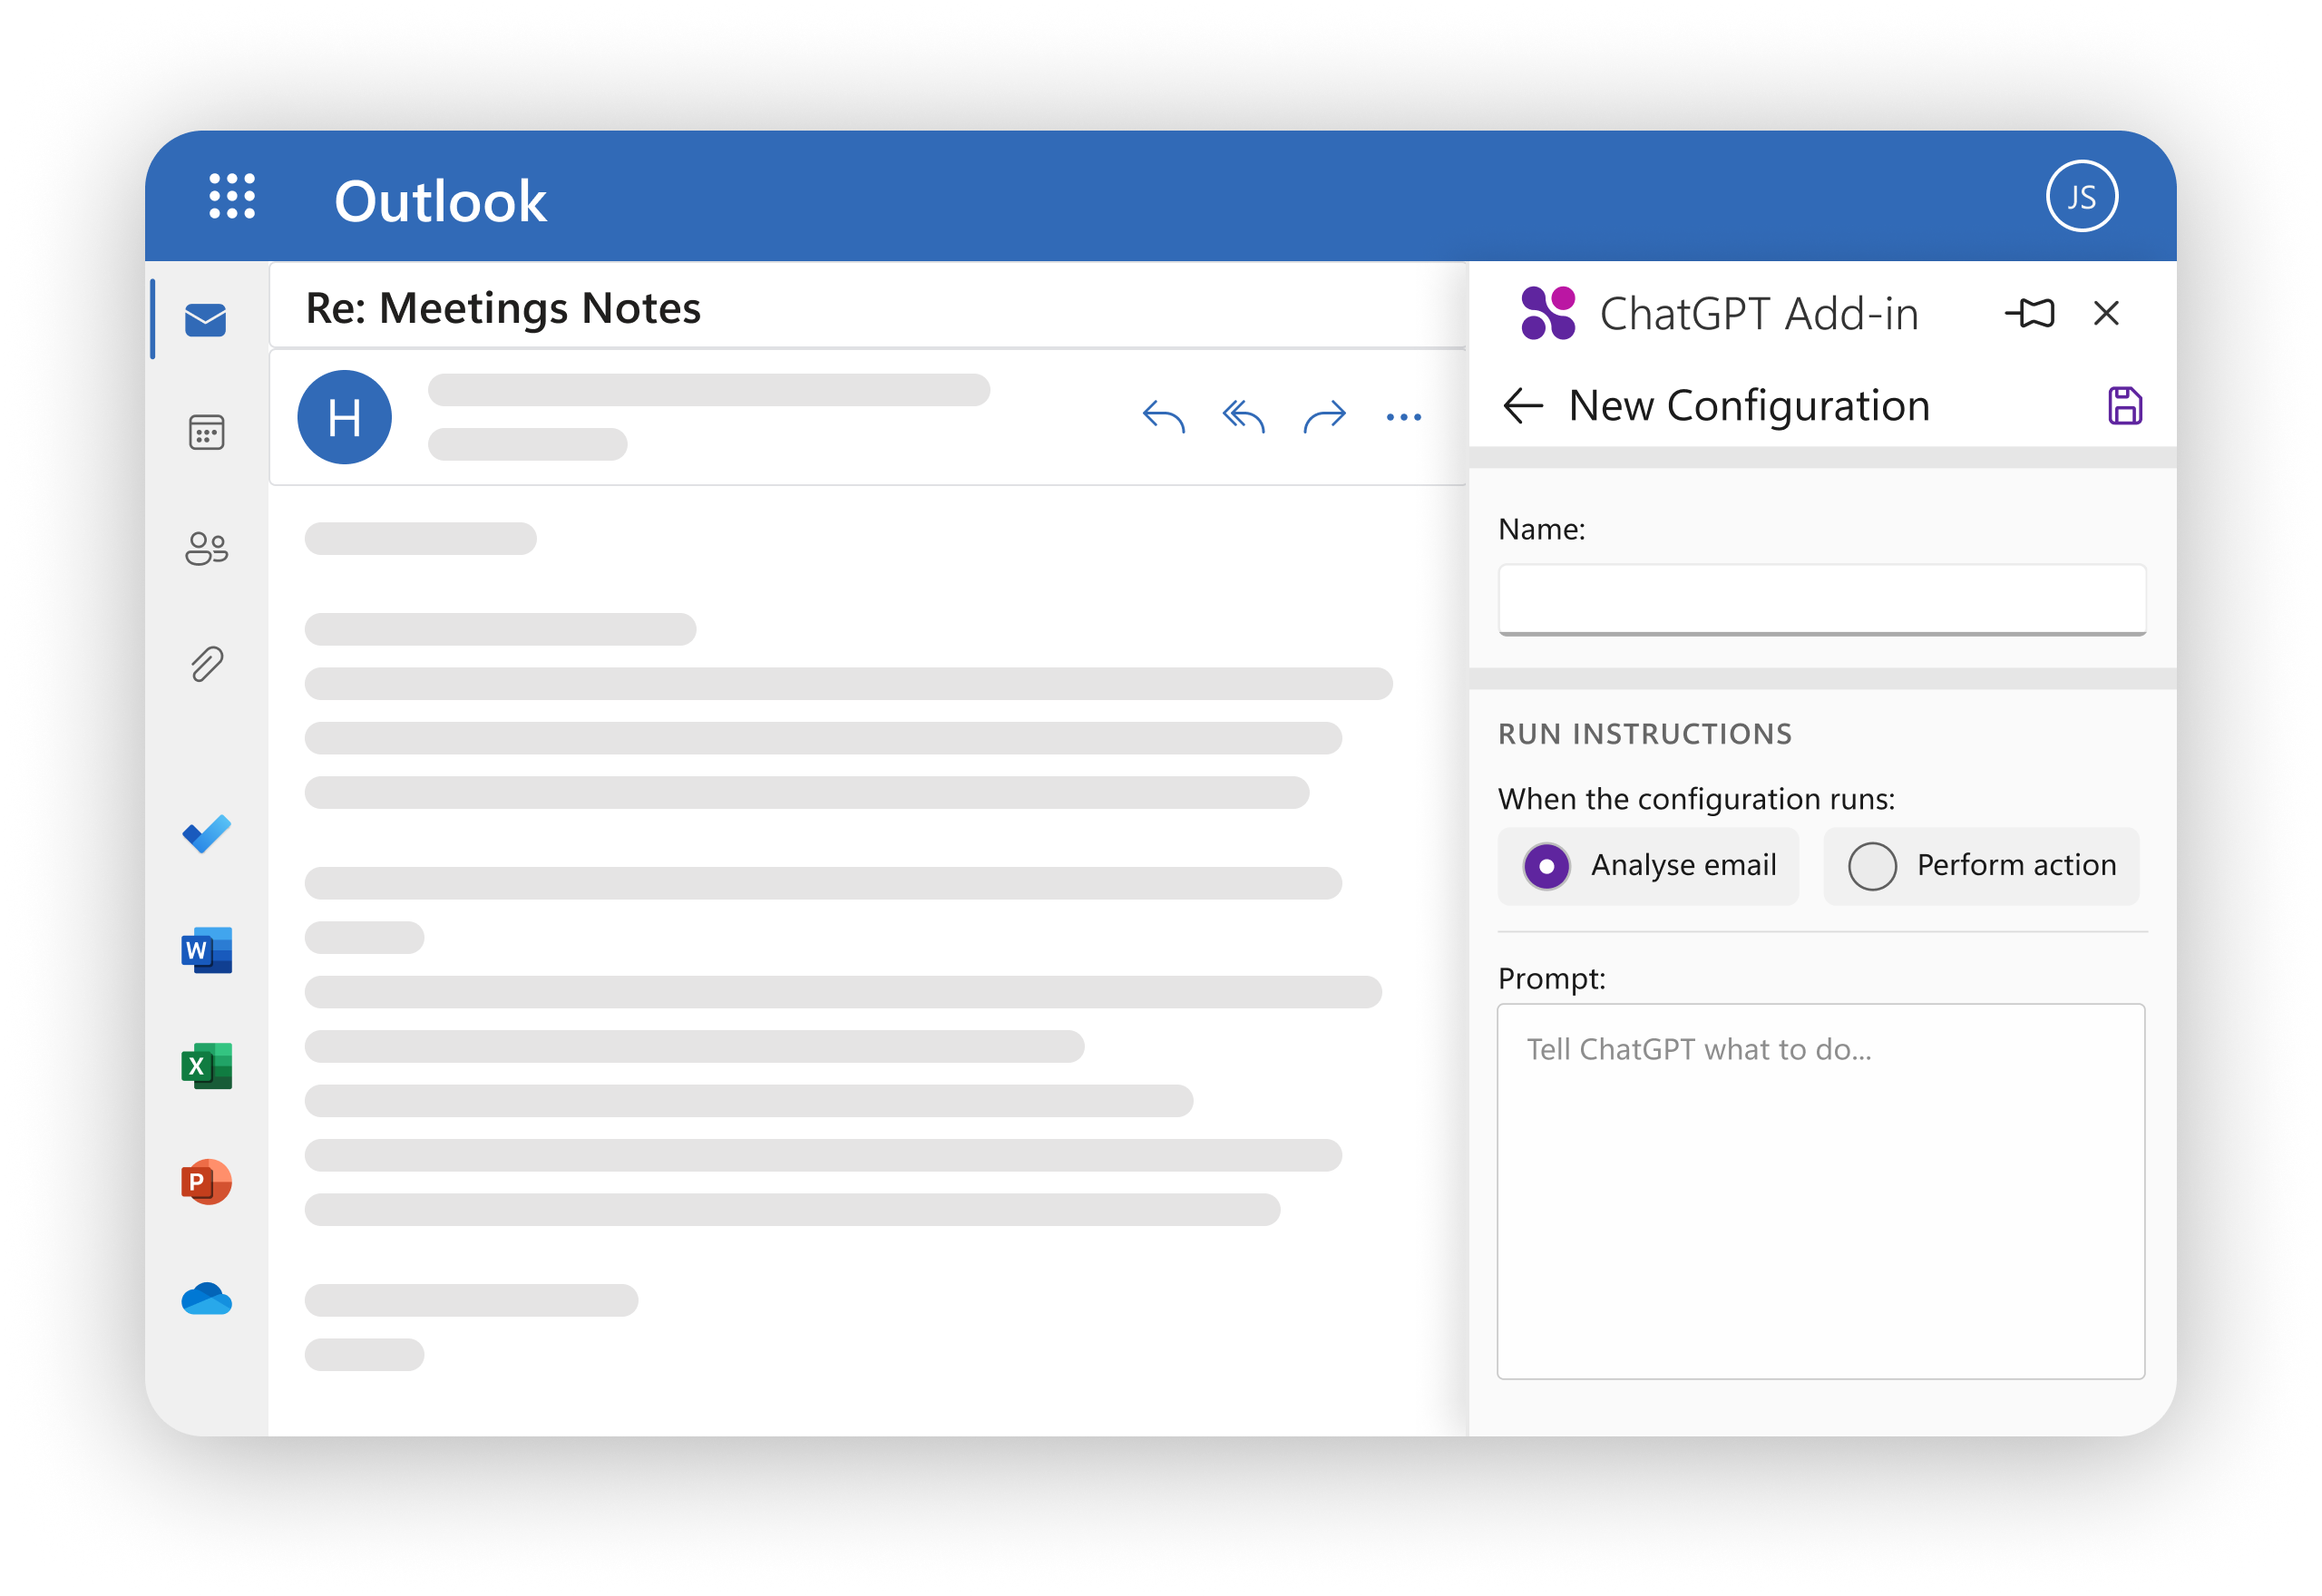The image size is (2322, 1596).
Task: Click inside the Name input field
Action: 1820,599
